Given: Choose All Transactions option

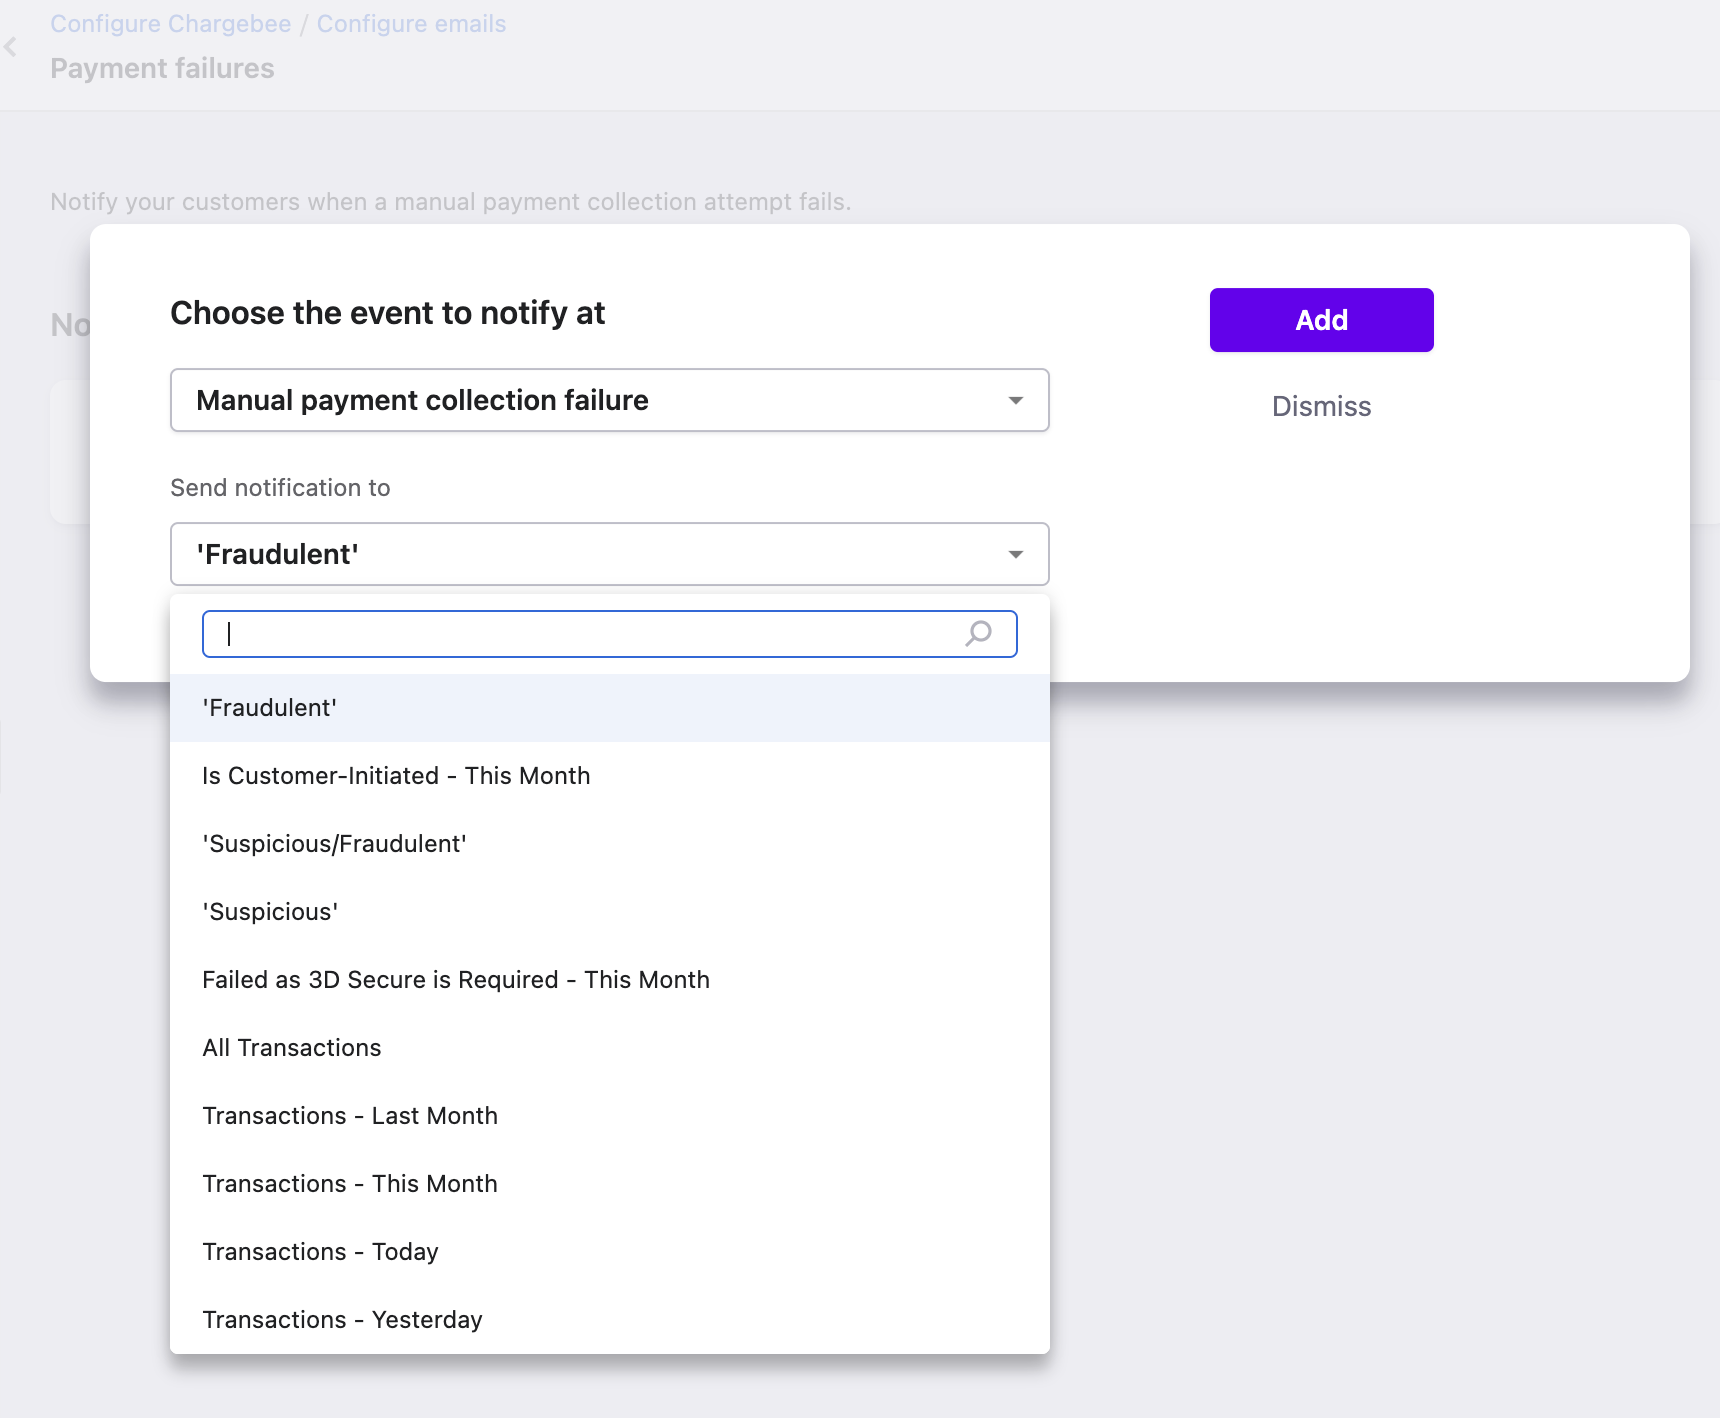Looking at the screenshot, I should click(292, 1048).
